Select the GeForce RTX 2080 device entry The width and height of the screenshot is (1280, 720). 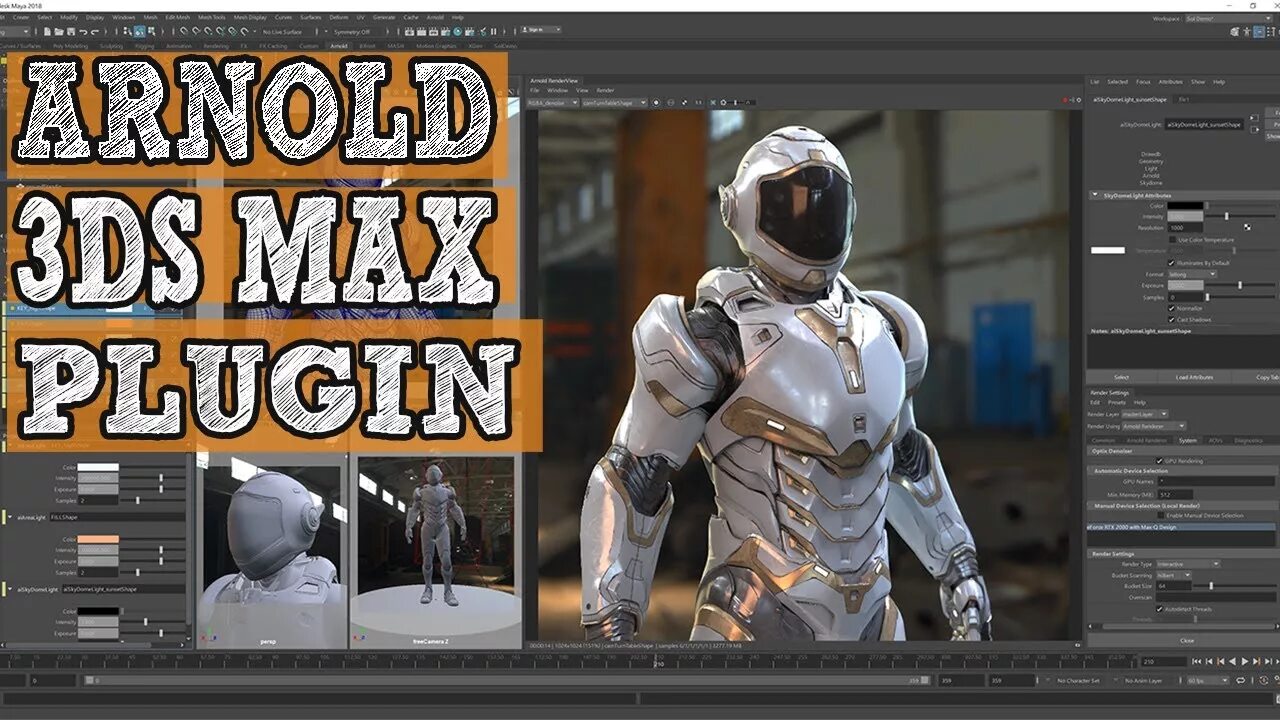pyautogui.click(x=1182, y=527)
